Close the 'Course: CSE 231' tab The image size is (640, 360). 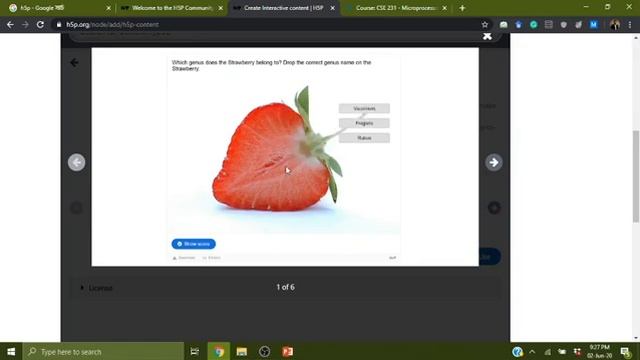tap(444, 8)
